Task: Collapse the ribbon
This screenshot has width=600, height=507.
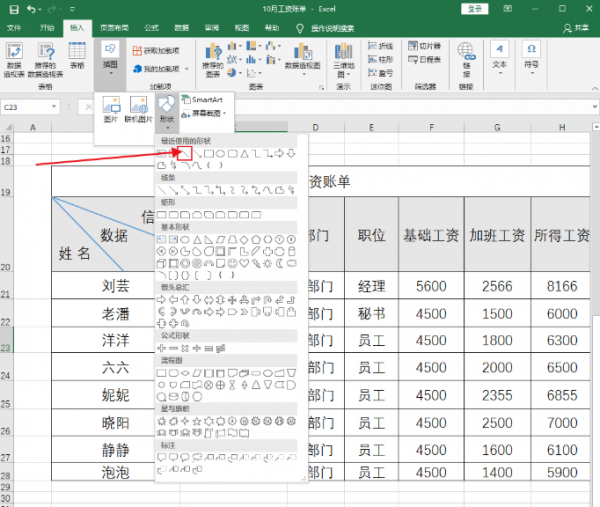Action: [595, 88]
